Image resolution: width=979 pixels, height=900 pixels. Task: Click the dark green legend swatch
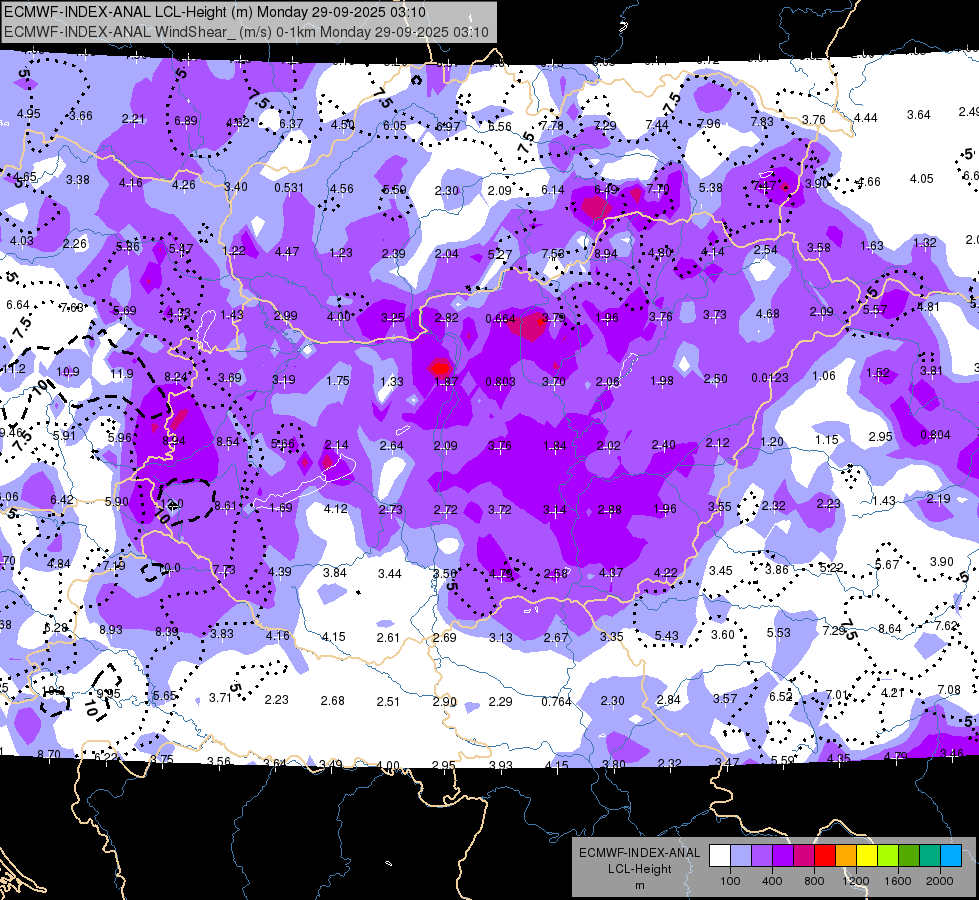point(909,855)
